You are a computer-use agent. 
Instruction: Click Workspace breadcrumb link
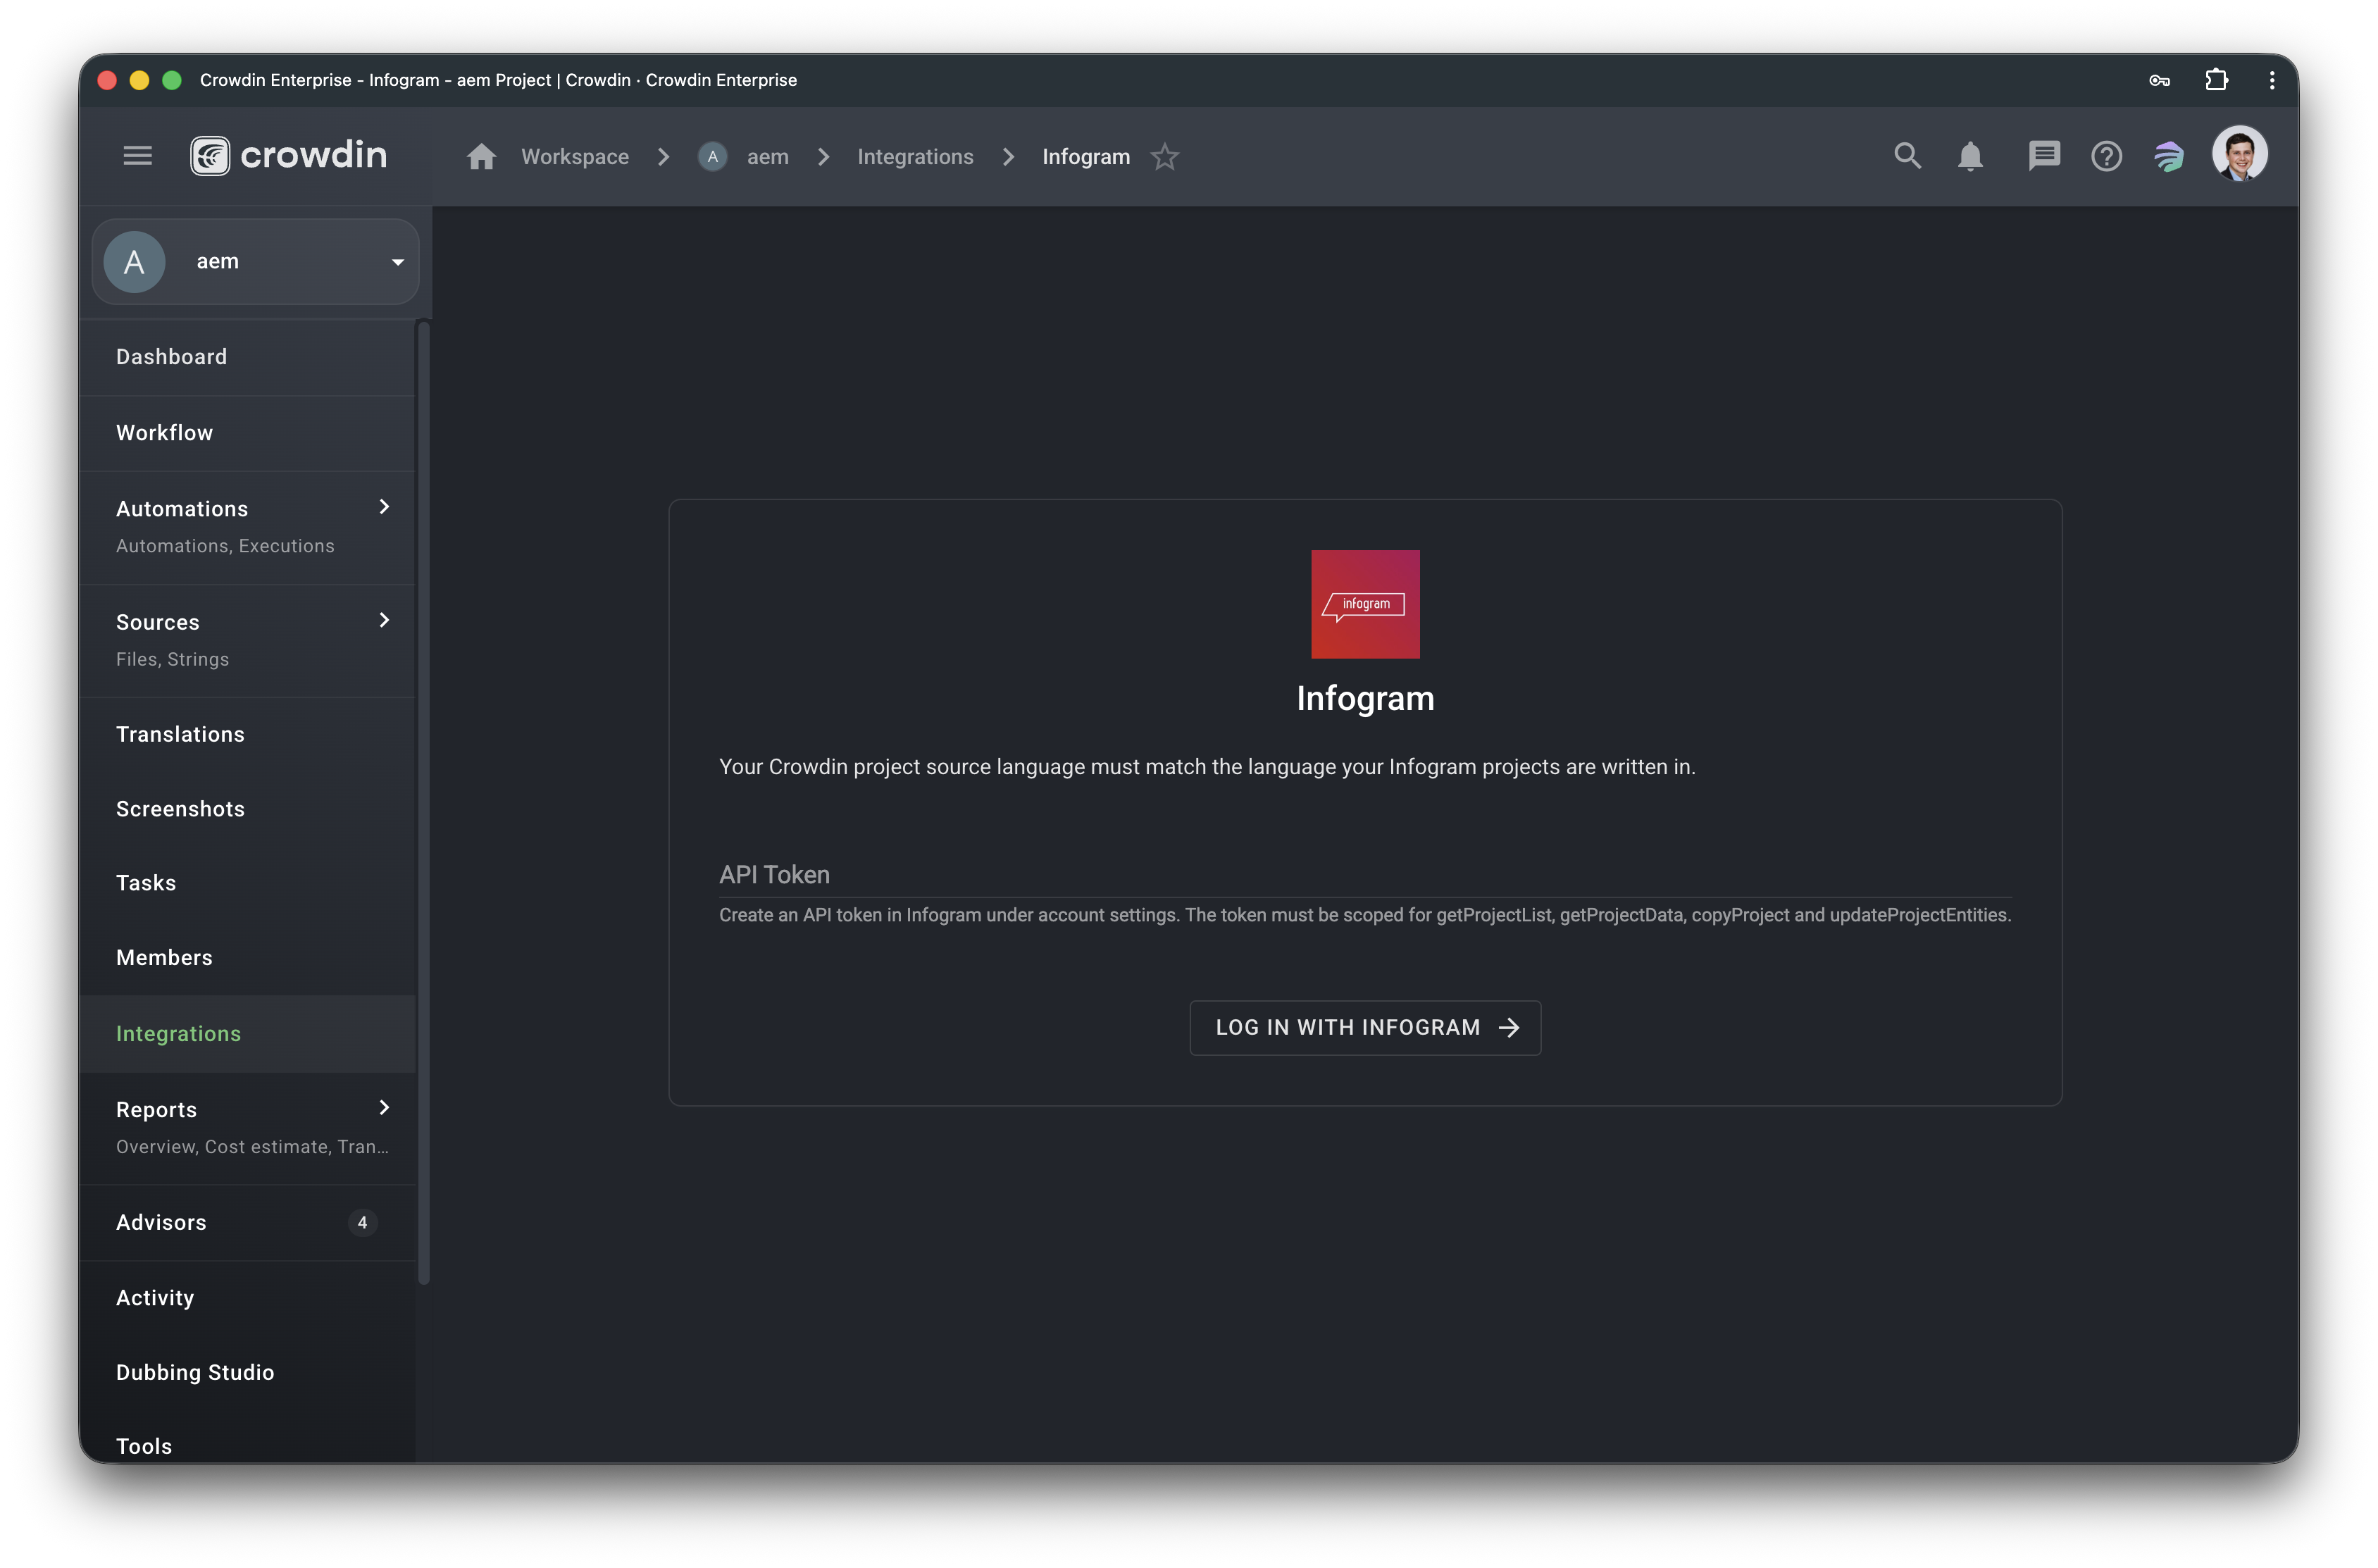575,157
